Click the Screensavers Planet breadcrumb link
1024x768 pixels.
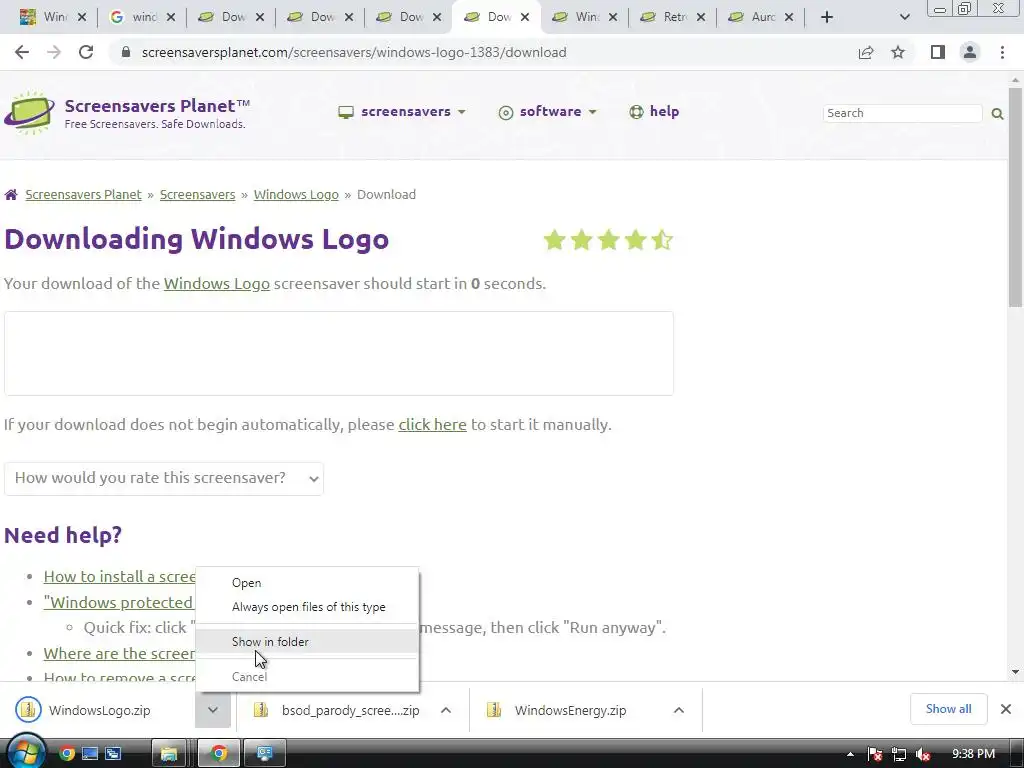point(83,195)
